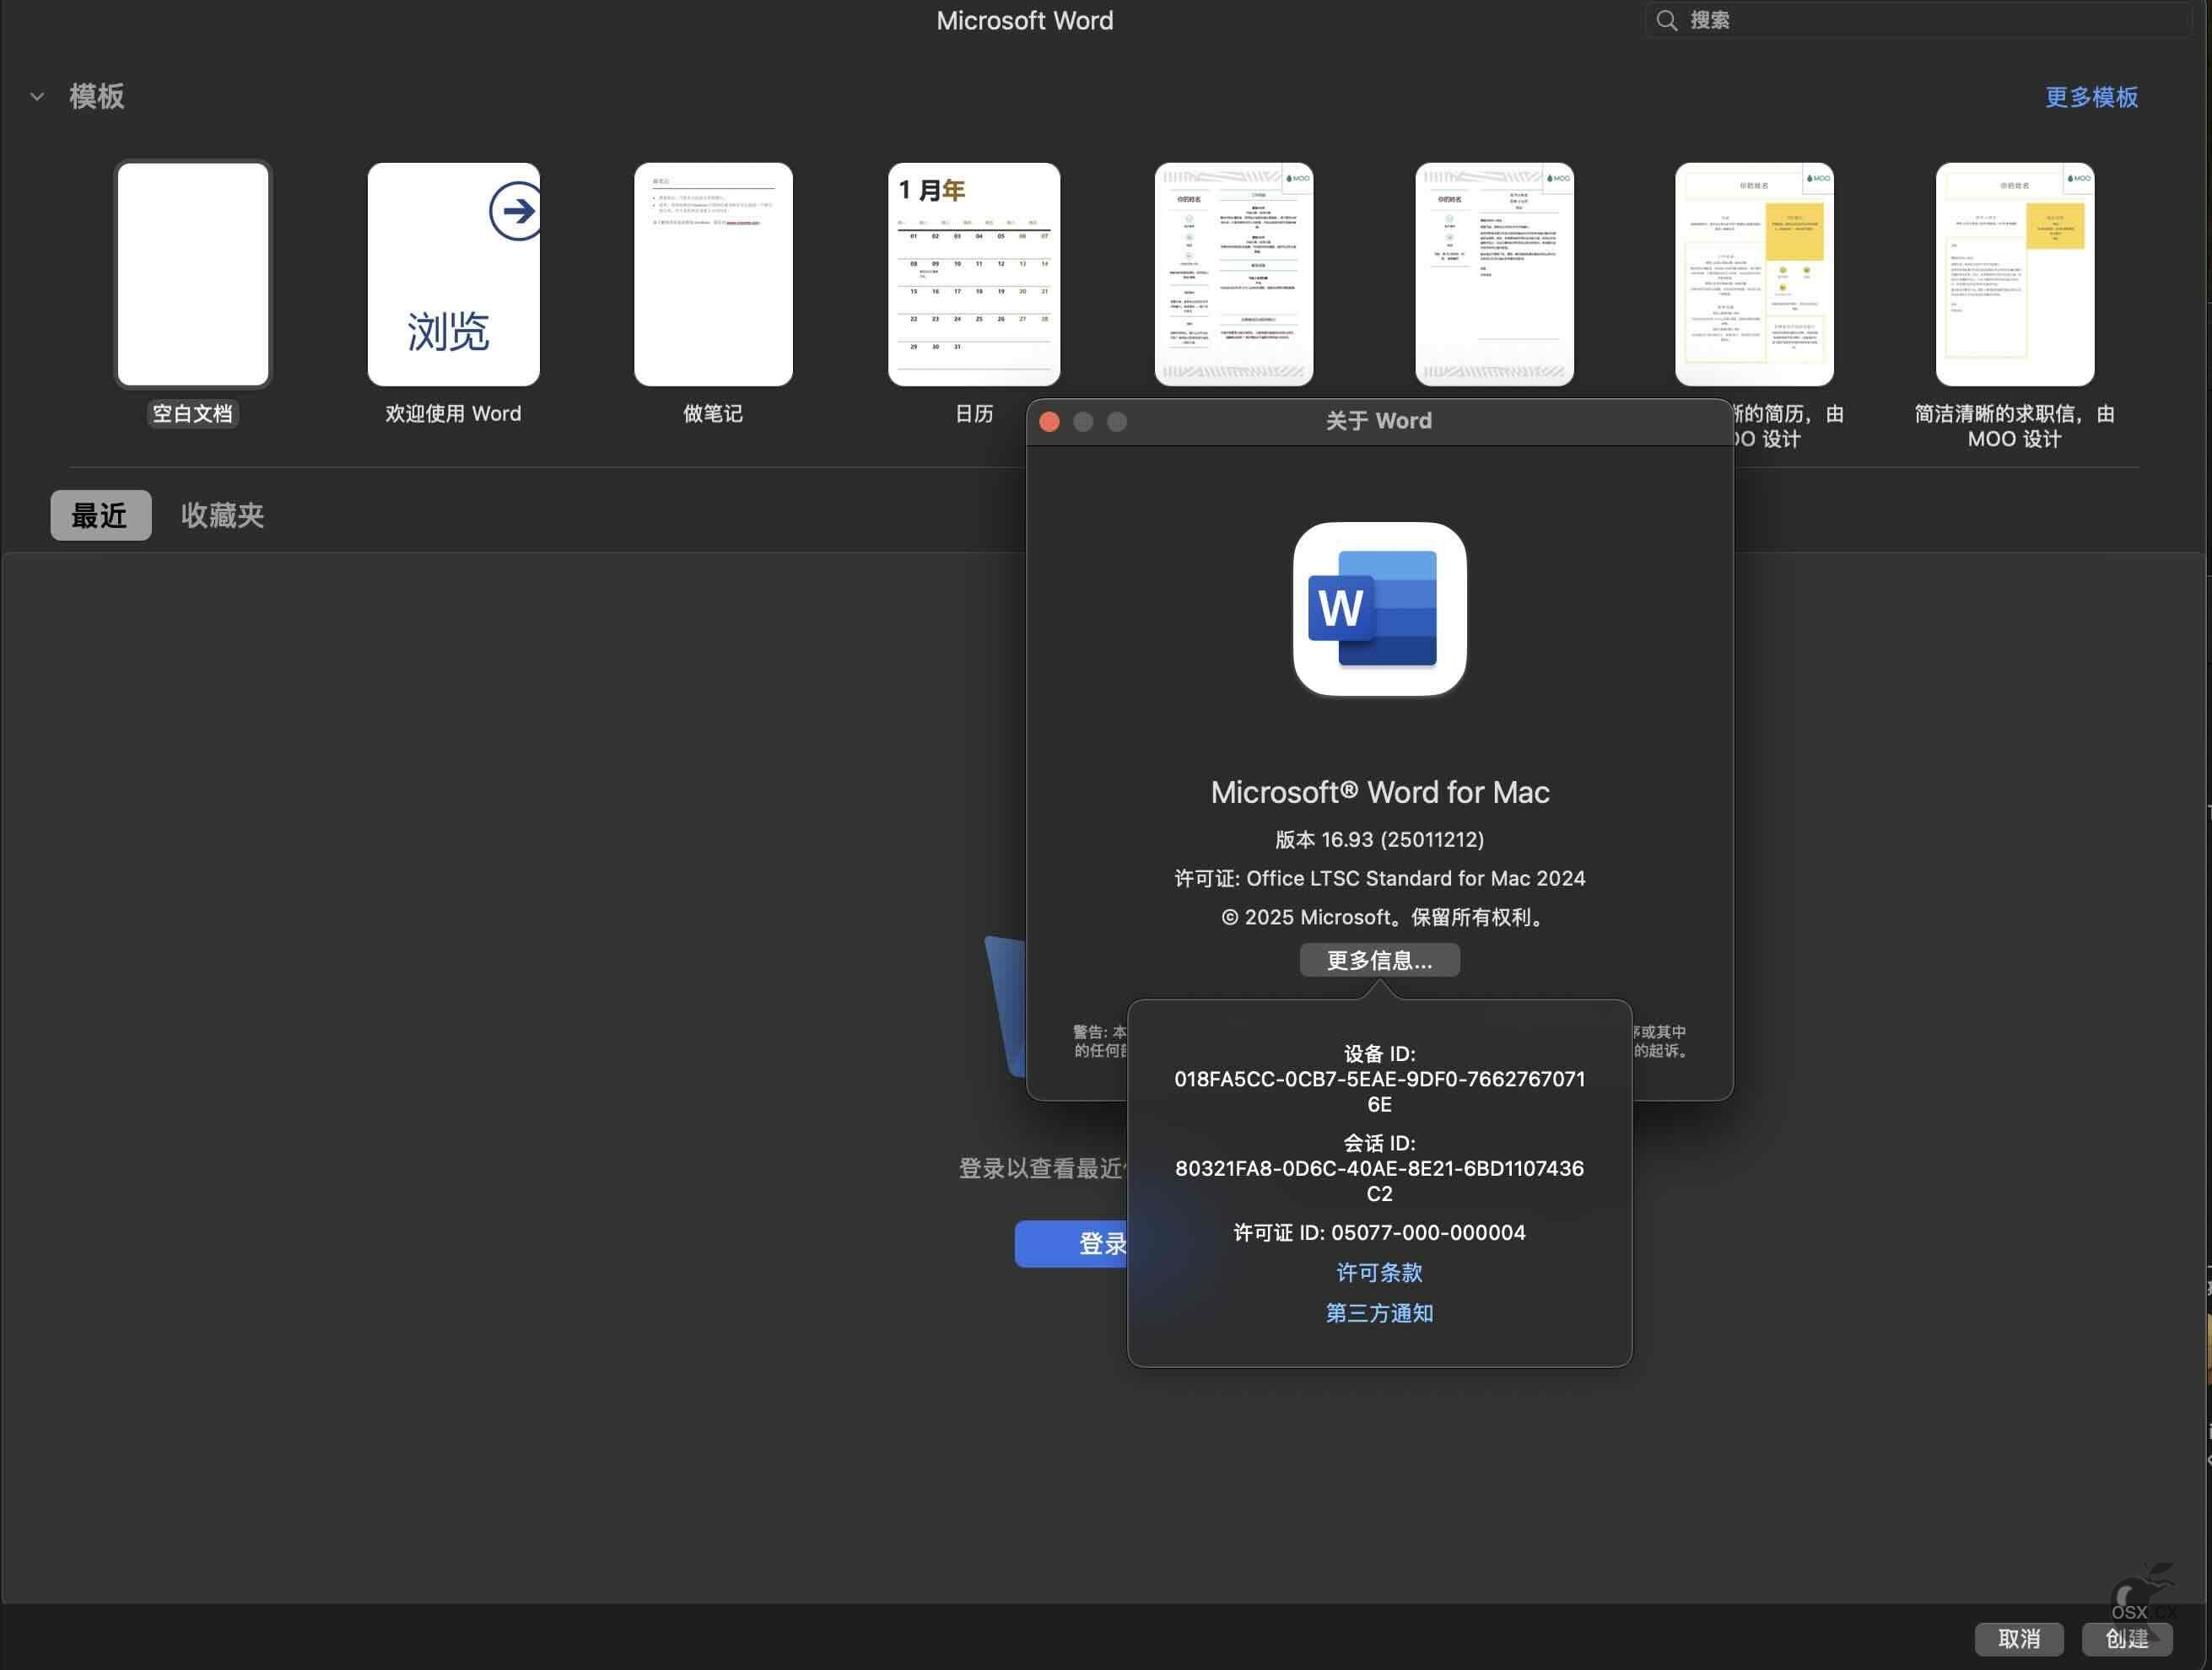Viewport: 2212px width, 1670px height.
Task: Choose the yellow MOO resume template
Action: pos(1754,274)
